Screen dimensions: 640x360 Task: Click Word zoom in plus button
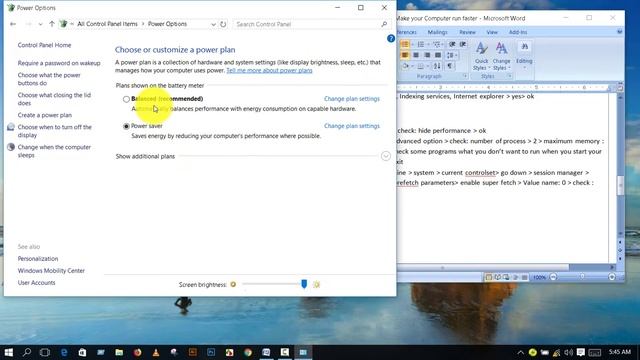[612, 277]
